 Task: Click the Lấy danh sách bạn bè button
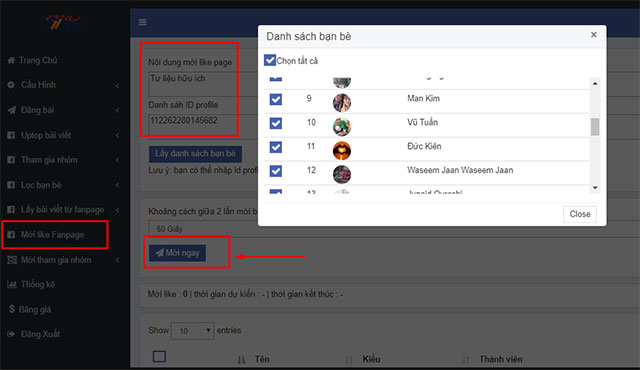click(195, 153)
